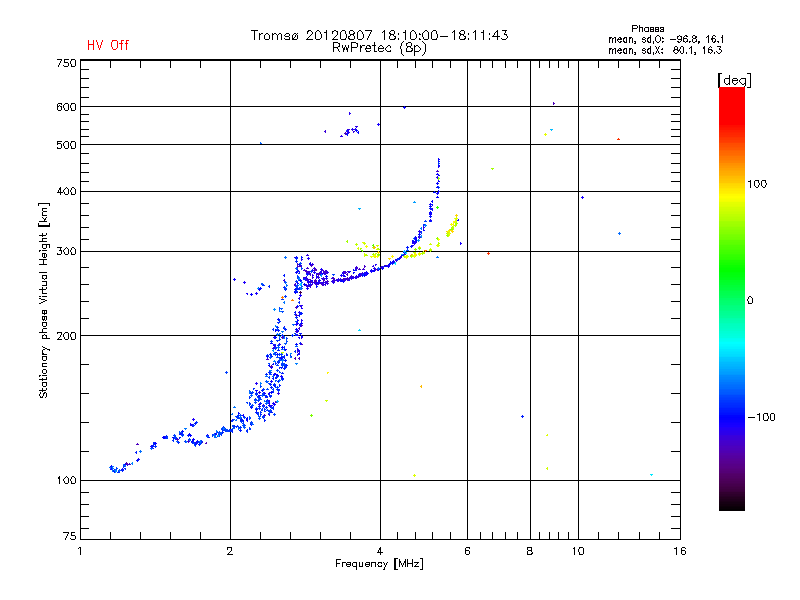Click the '[deg]' colorbar label

tap(734, 80)
